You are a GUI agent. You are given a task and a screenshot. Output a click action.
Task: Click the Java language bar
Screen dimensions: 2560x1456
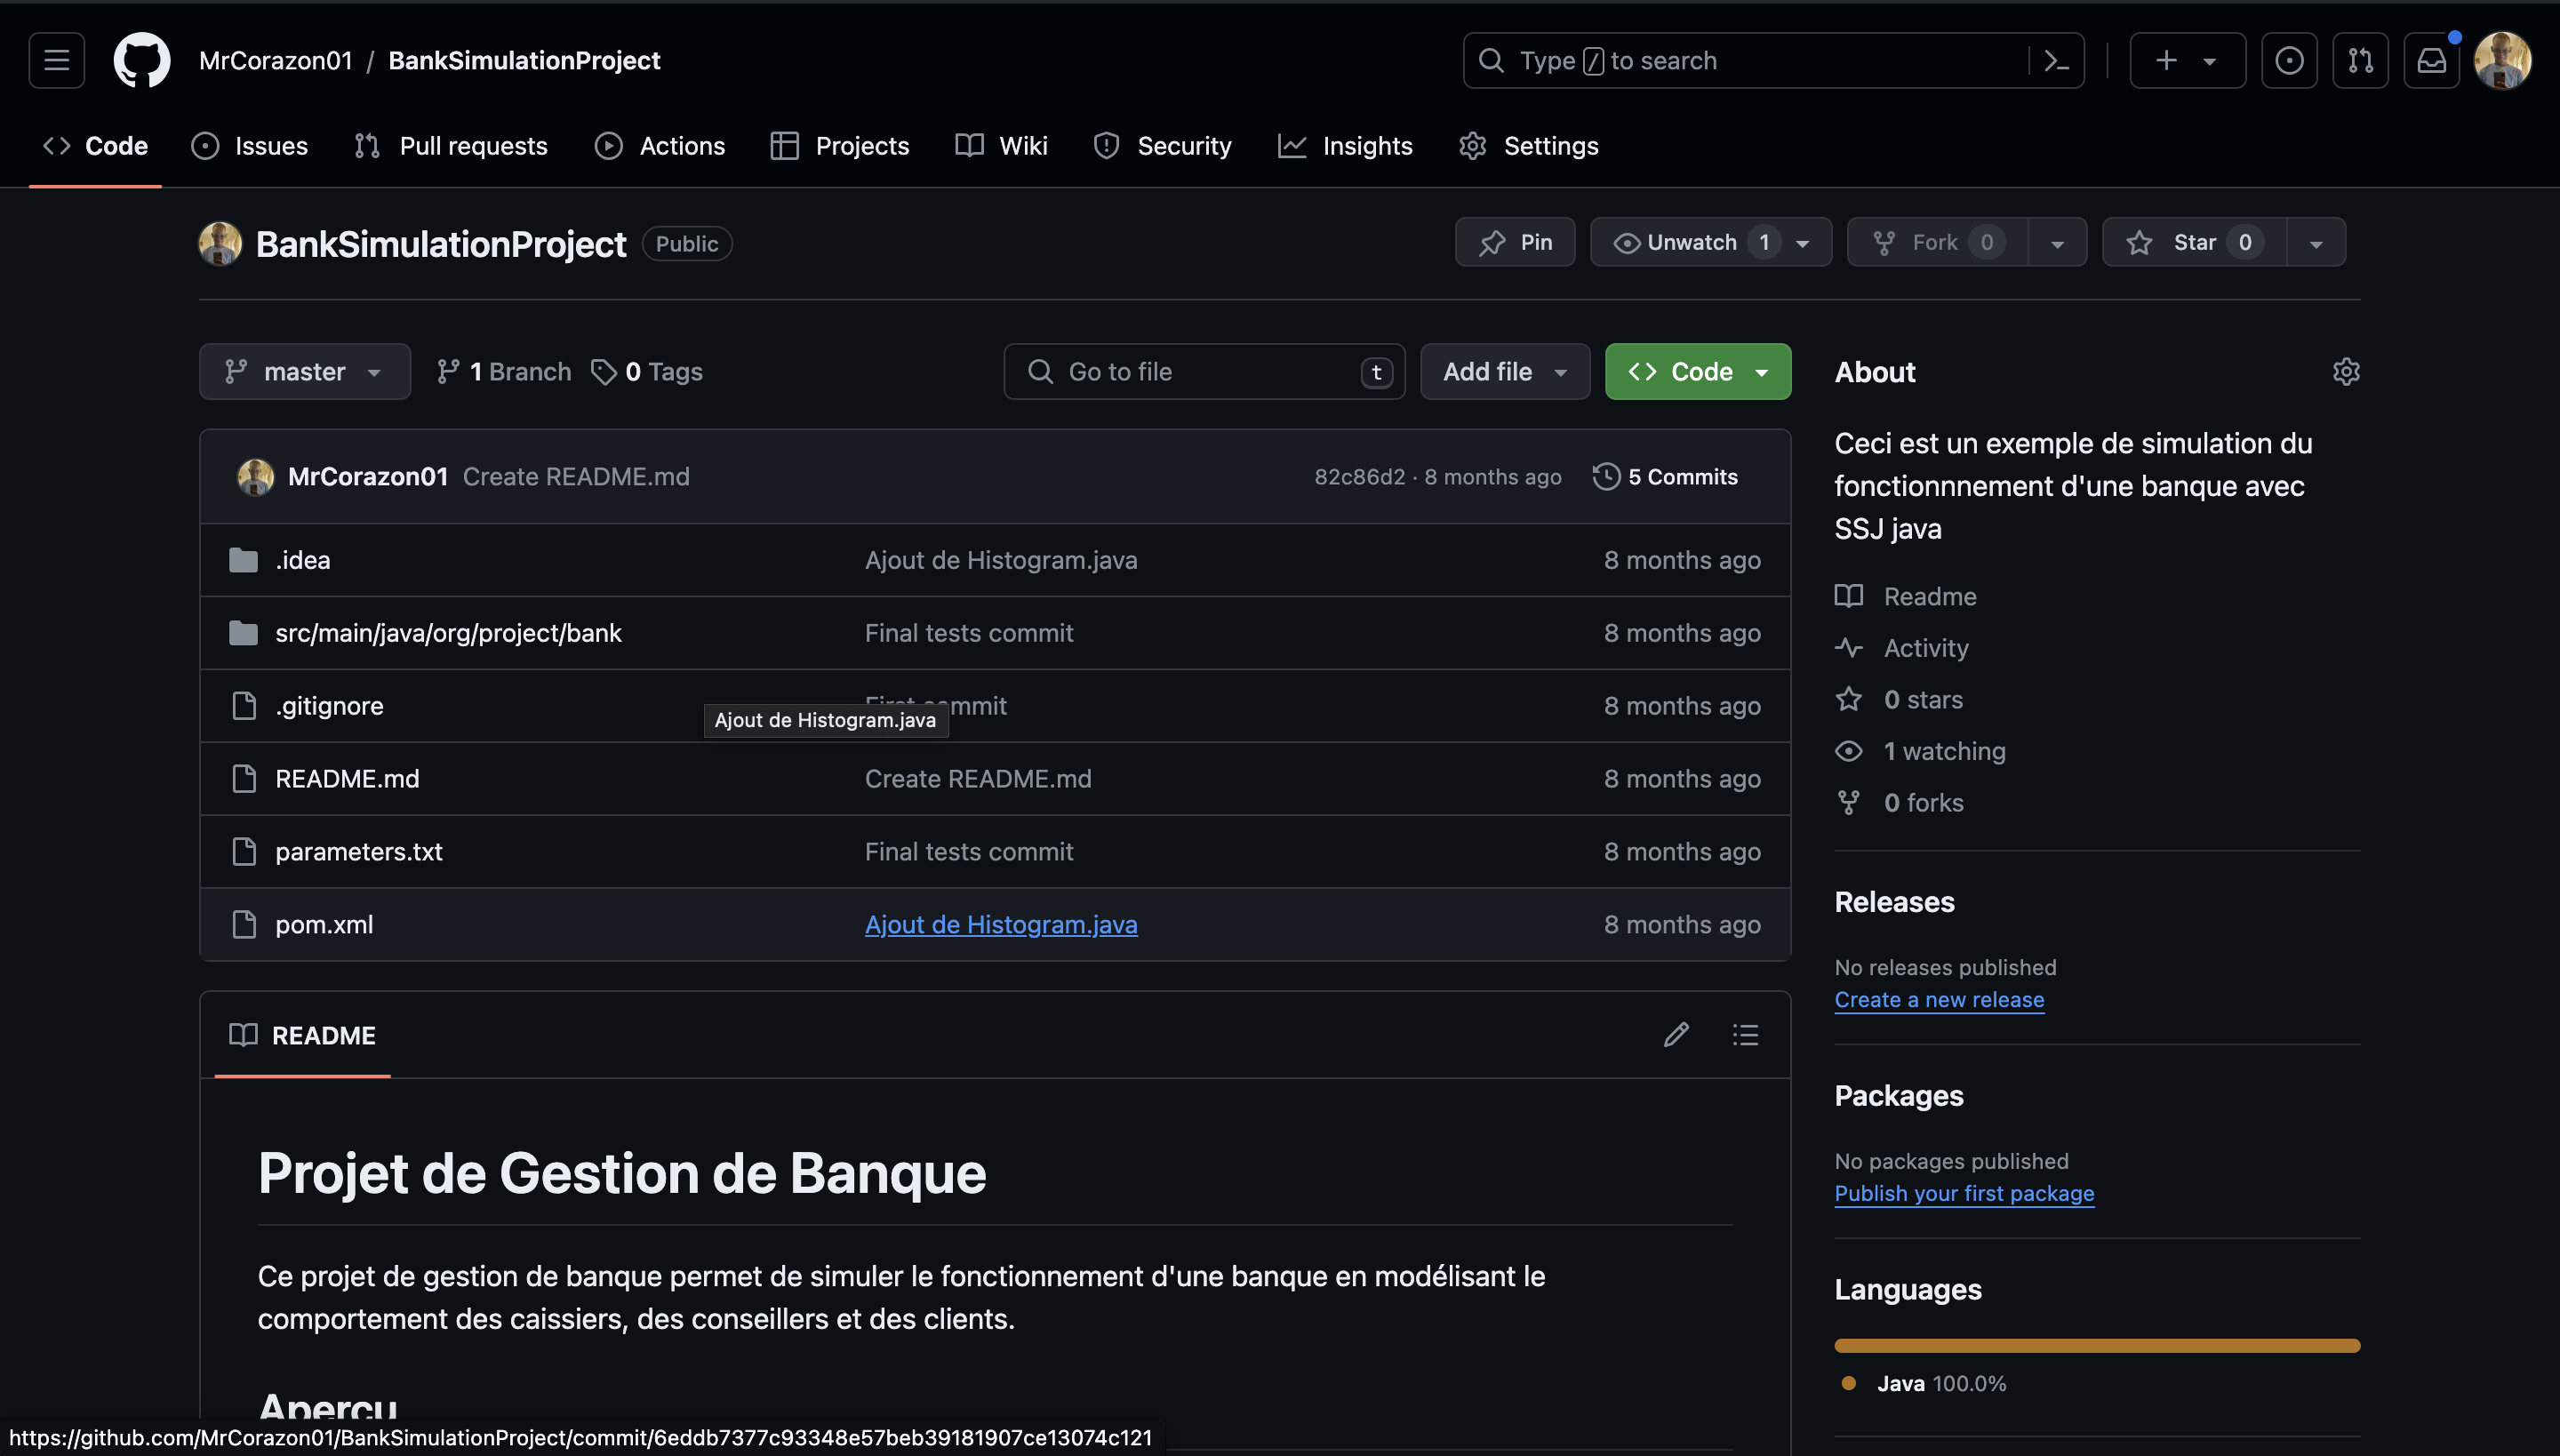2097,1346
